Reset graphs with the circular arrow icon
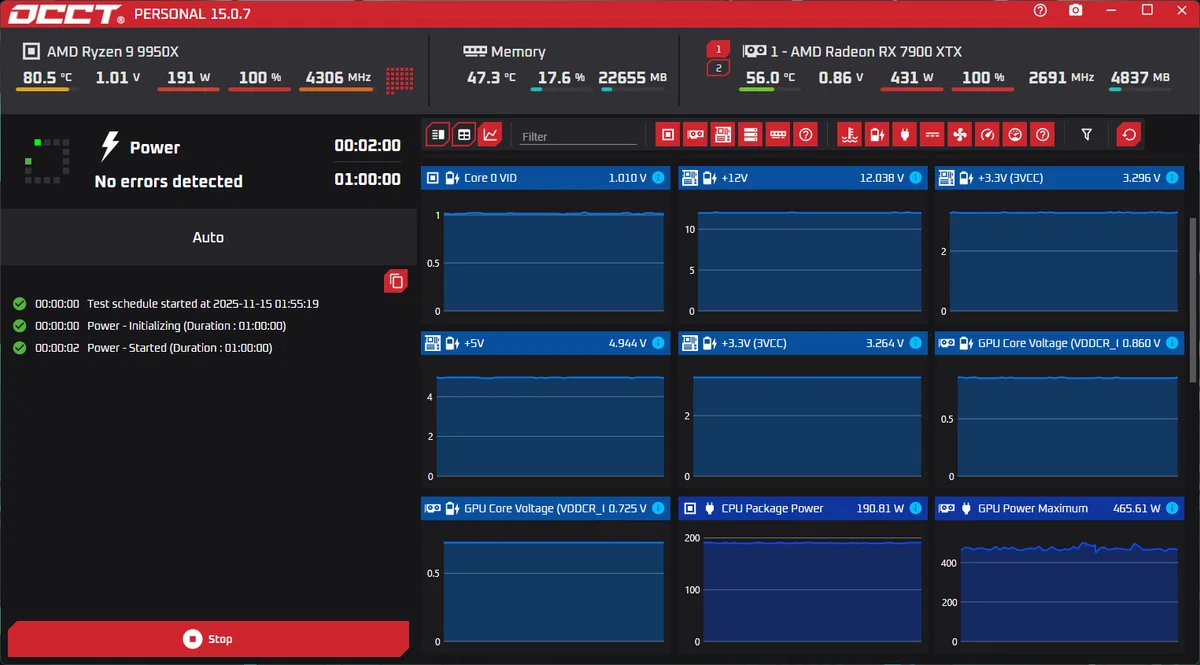Screen dimensions: 1200x665 click(x=1130, y=134)
